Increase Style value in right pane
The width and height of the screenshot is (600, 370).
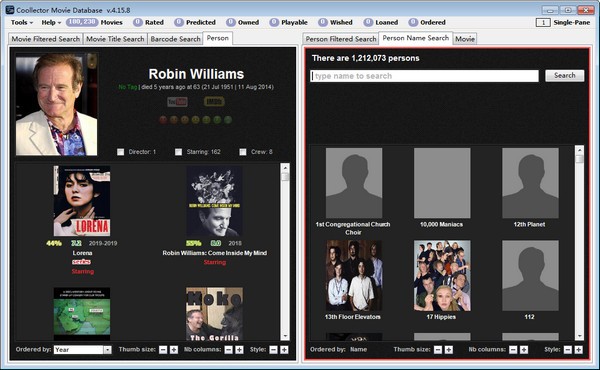click(579, 350)
